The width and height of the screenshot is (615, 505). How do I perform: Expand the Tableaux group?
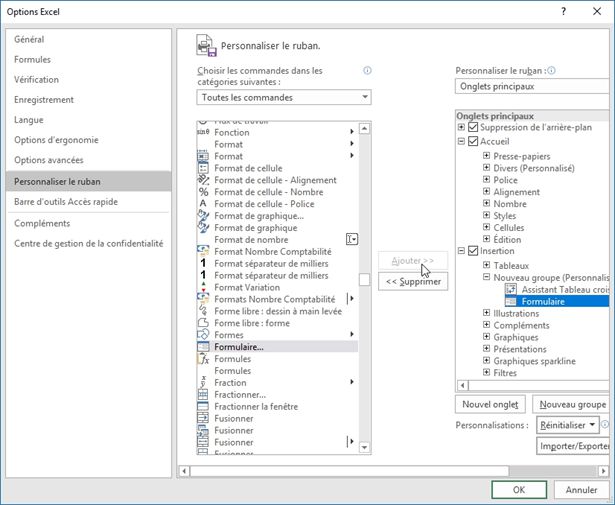pos(486,265)
